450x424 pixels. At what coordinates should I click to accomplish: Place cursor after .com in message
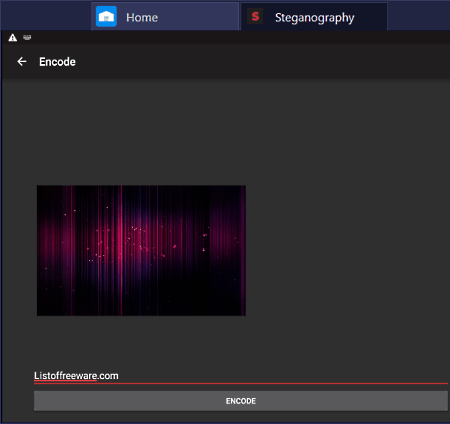click(x=119, y=376)
